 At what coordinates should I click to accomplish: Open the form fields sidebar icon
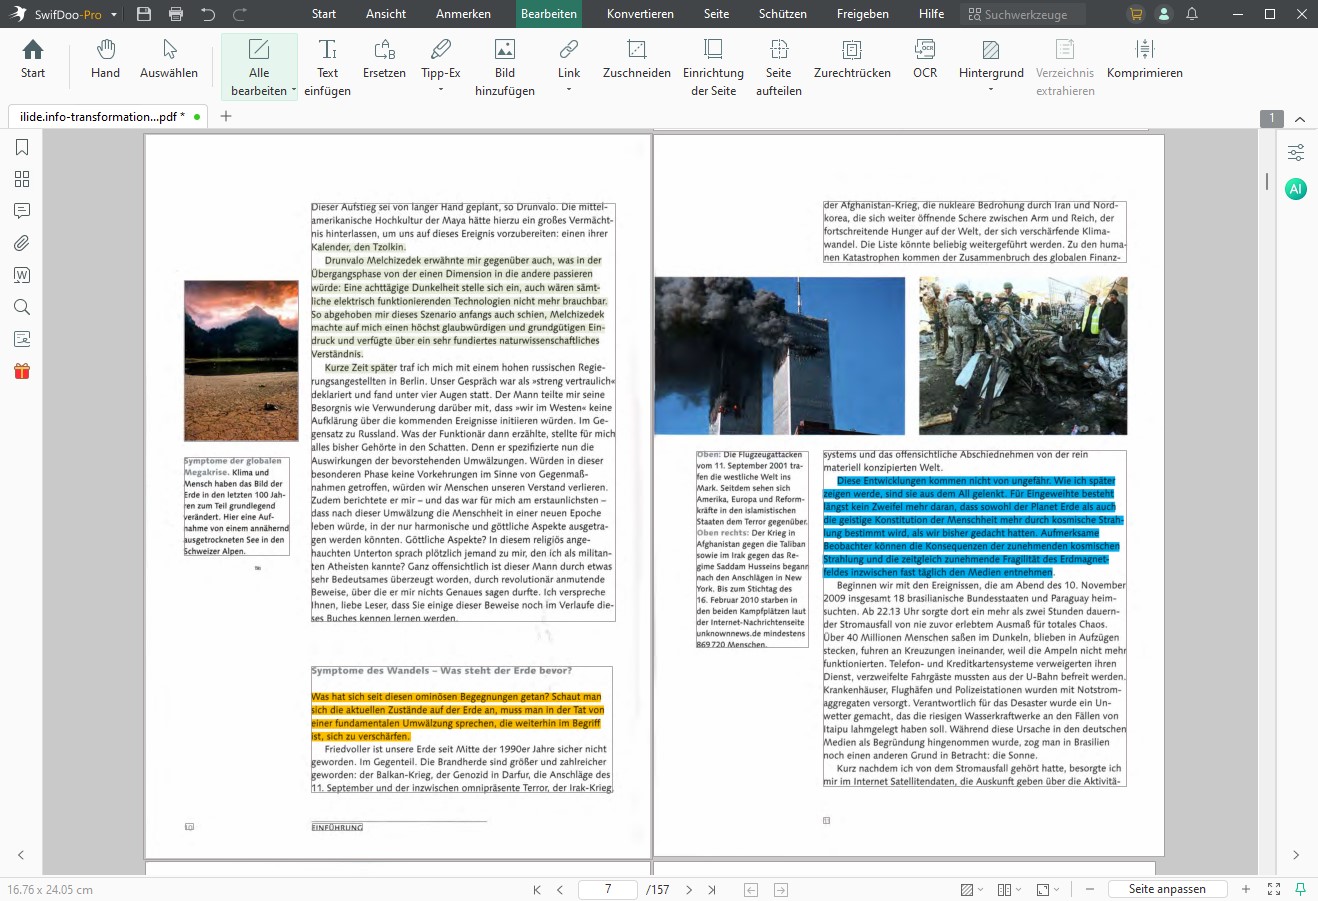(22, 339)
